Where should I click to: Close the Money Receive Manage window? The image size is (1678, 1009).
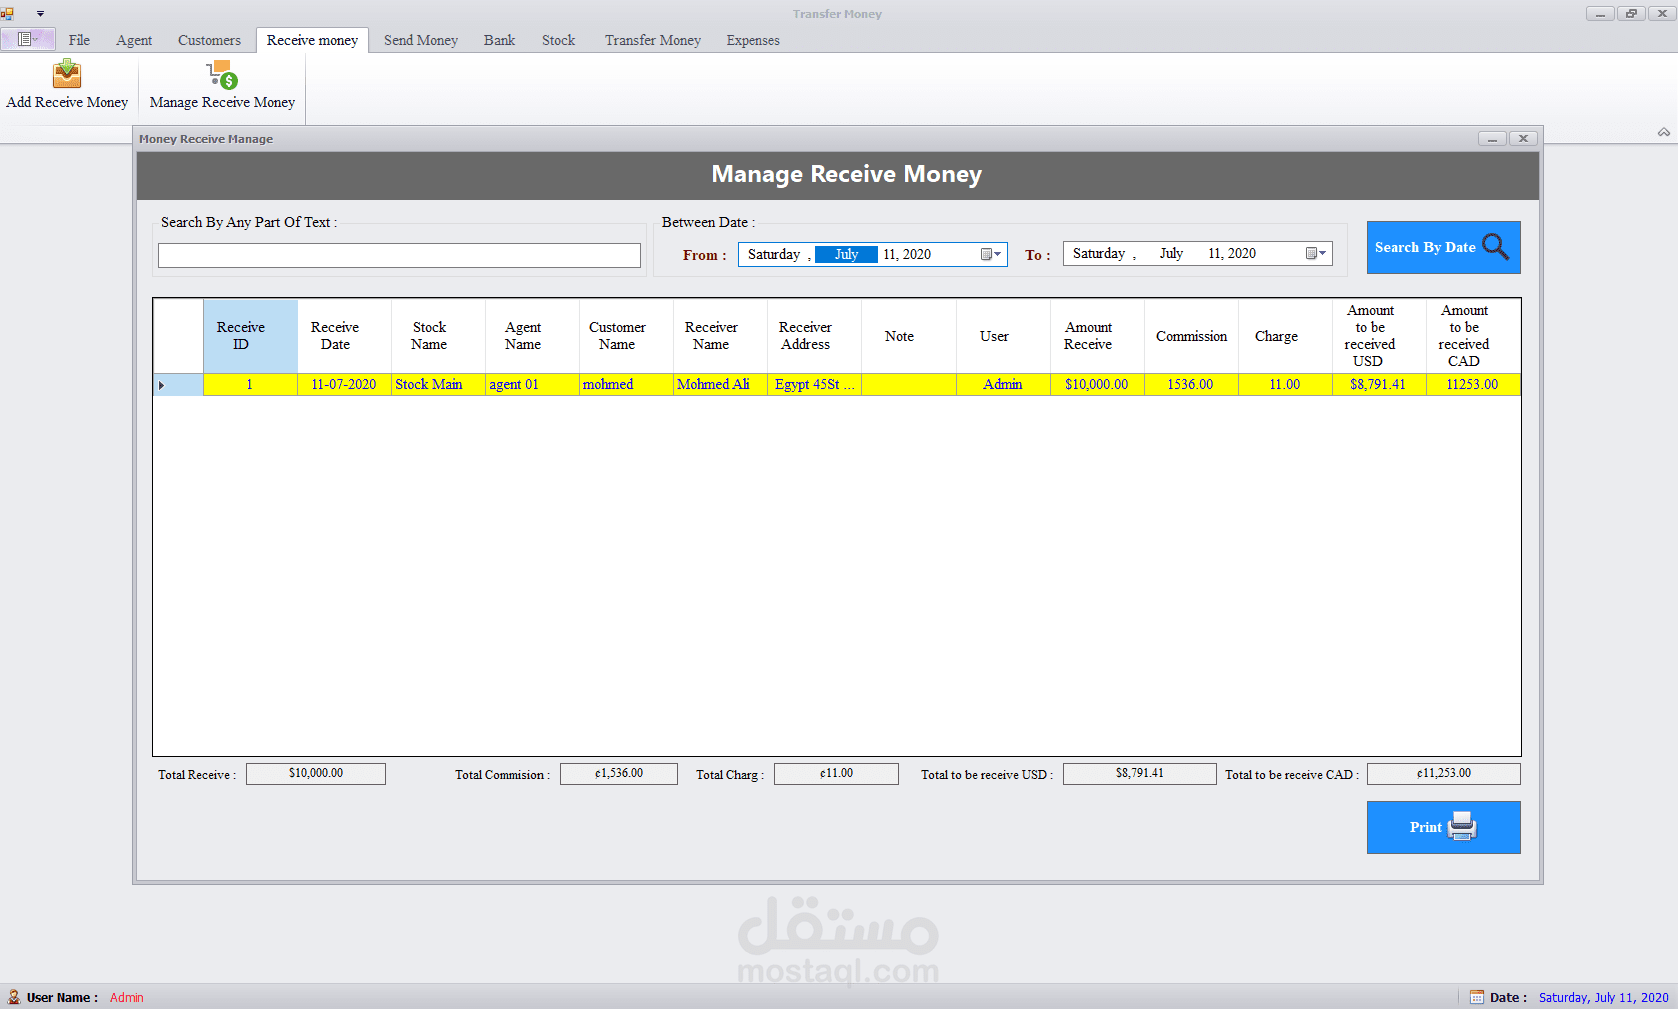point(1523,139)
